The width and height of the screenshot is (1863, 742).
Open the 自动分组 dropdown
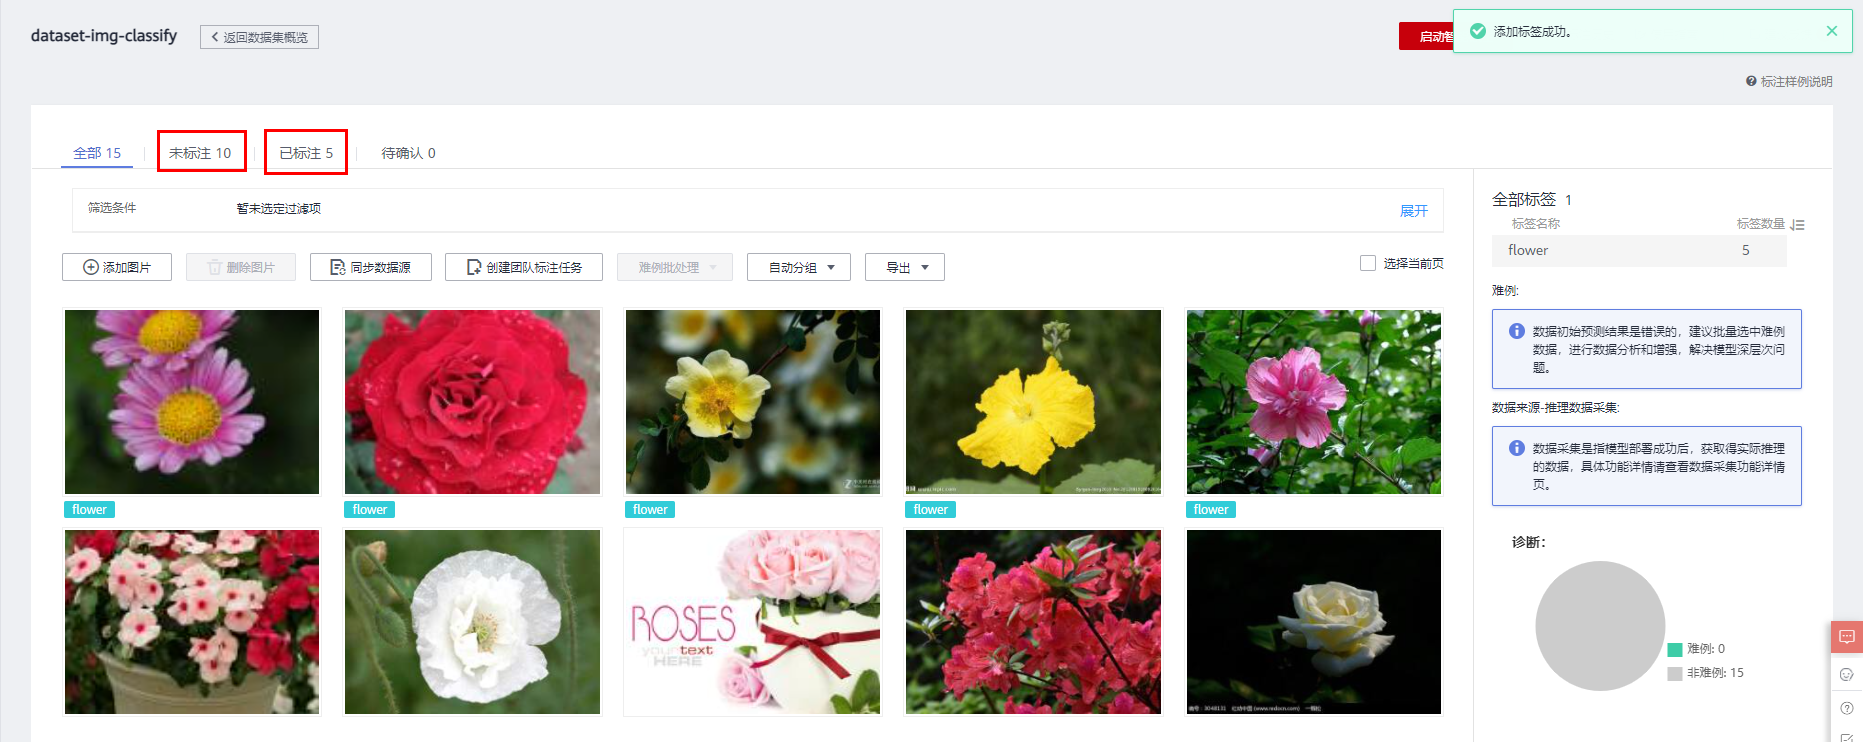tap(799, 267)
